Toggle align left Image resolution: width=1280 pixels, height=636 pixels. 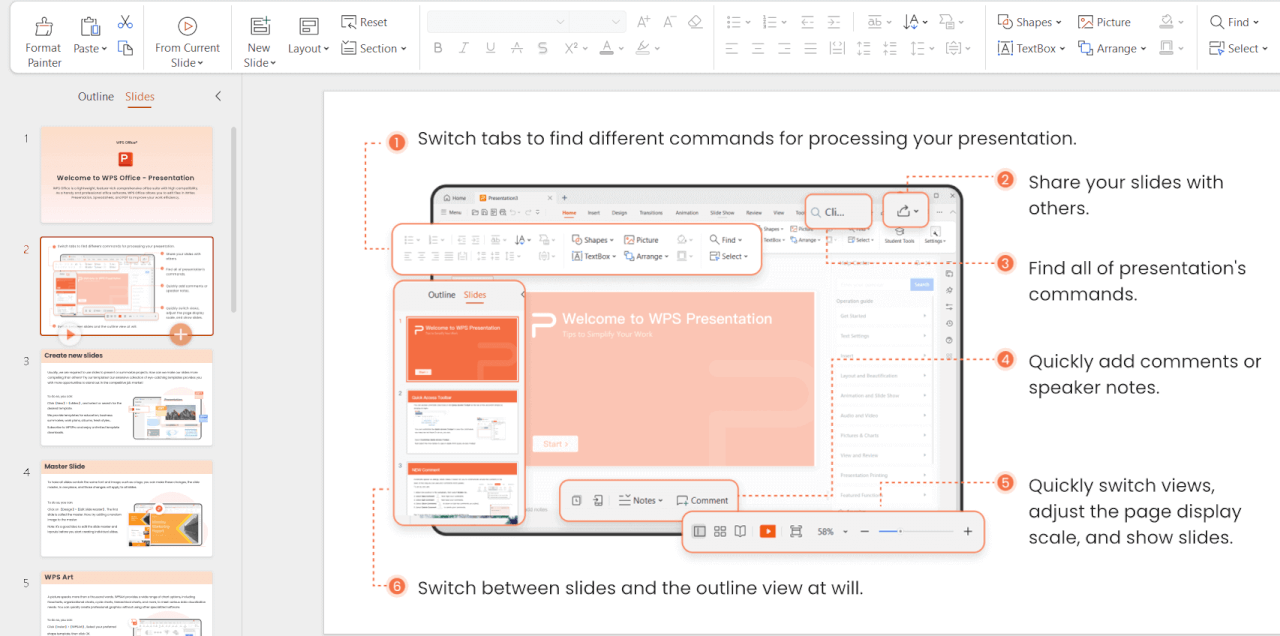pos(732,48)
